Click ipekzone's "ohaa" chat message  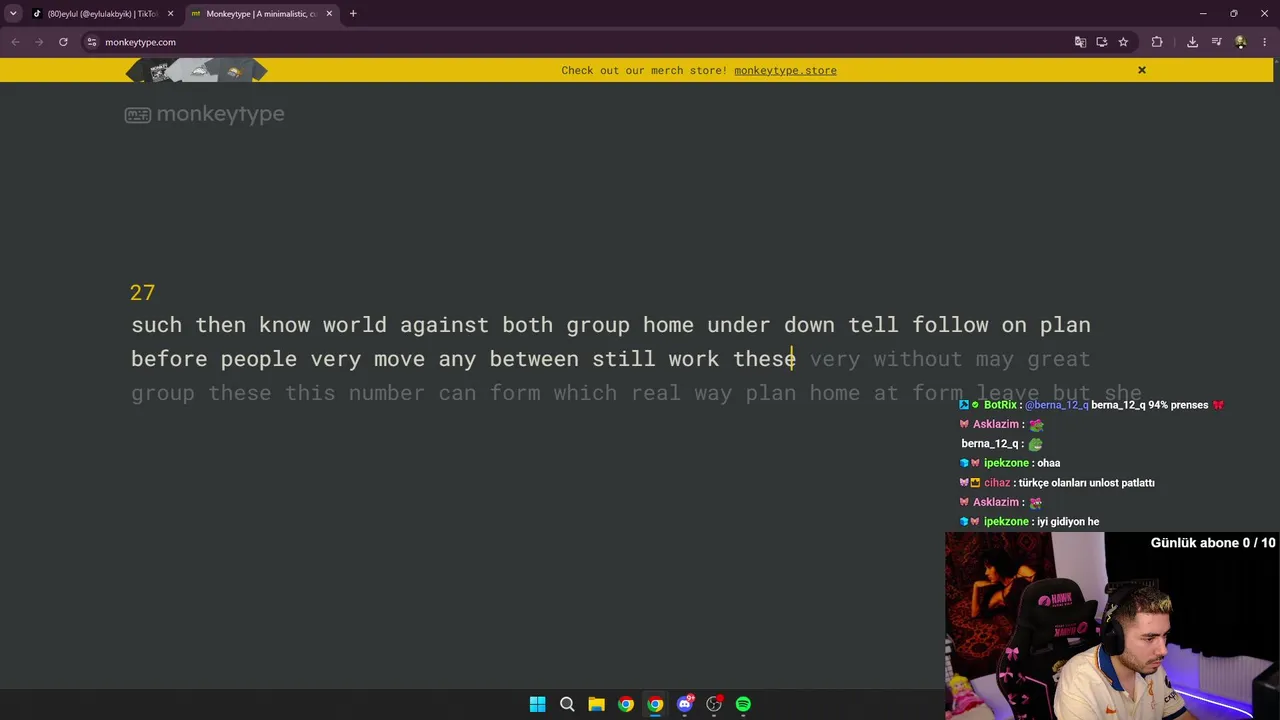1011,463
